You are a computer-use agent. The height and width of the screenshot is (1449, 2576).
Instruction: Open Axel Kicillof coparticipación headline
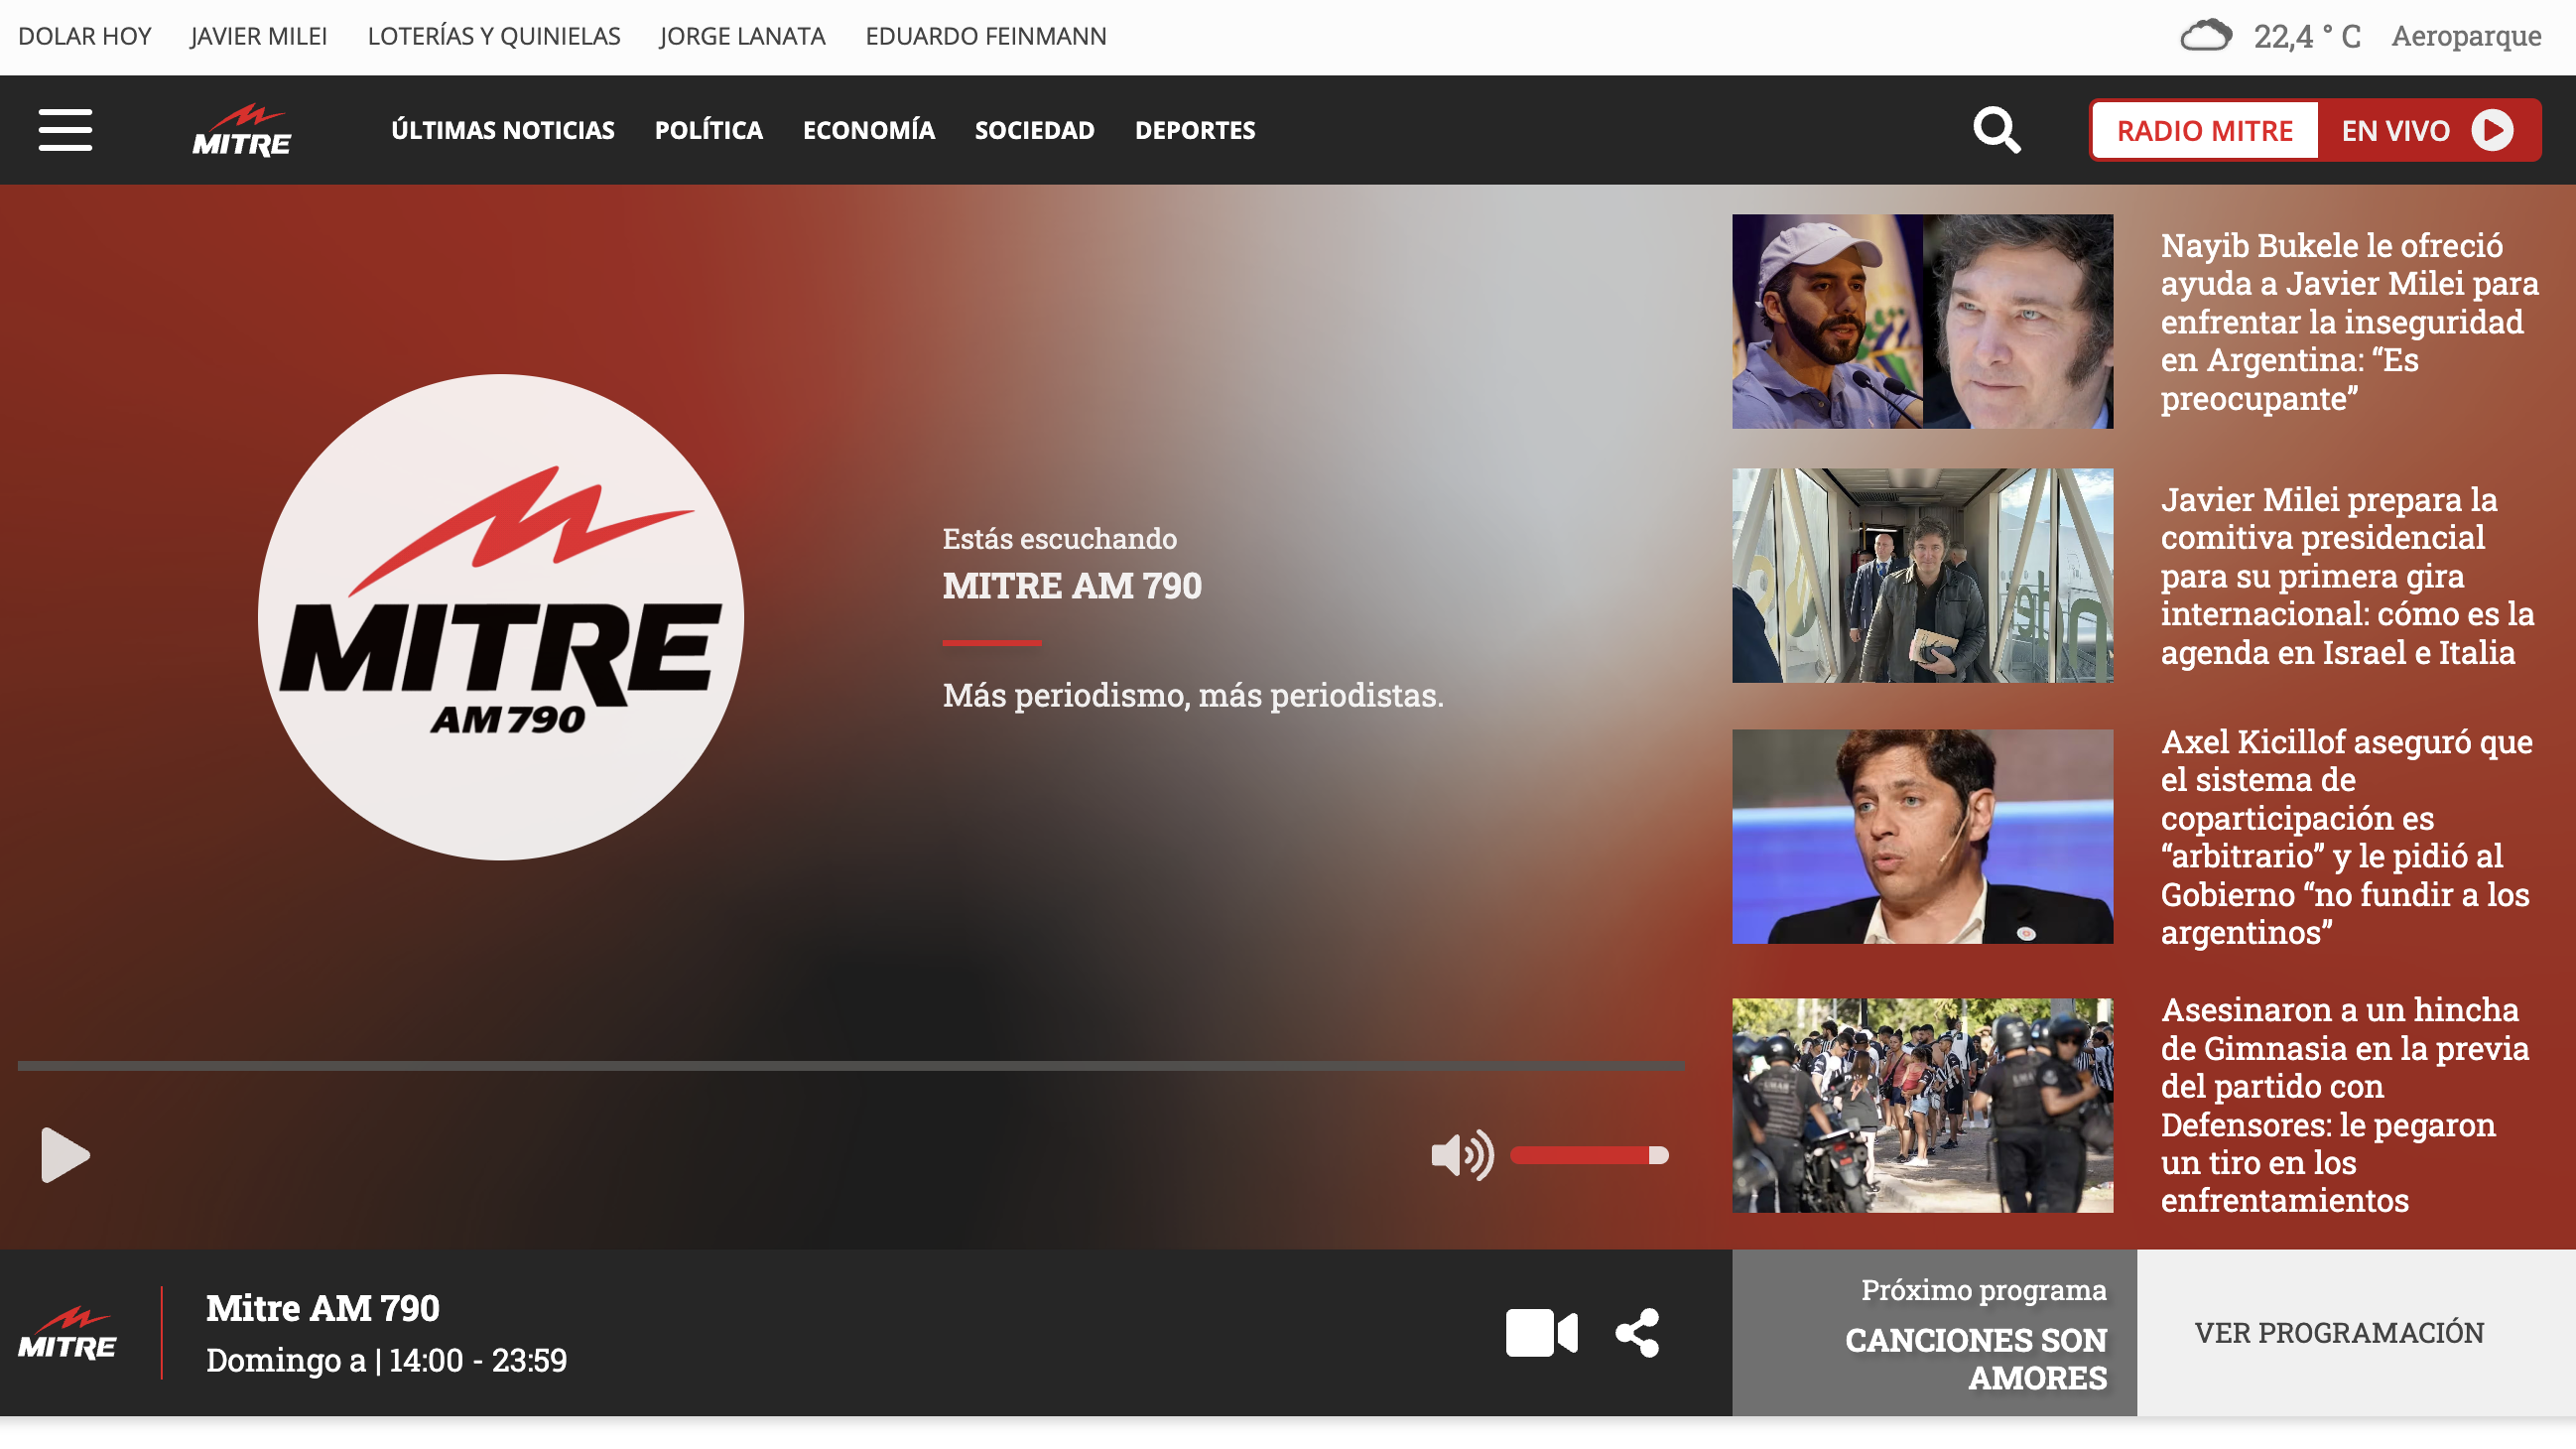click(x=2347, y=836)
